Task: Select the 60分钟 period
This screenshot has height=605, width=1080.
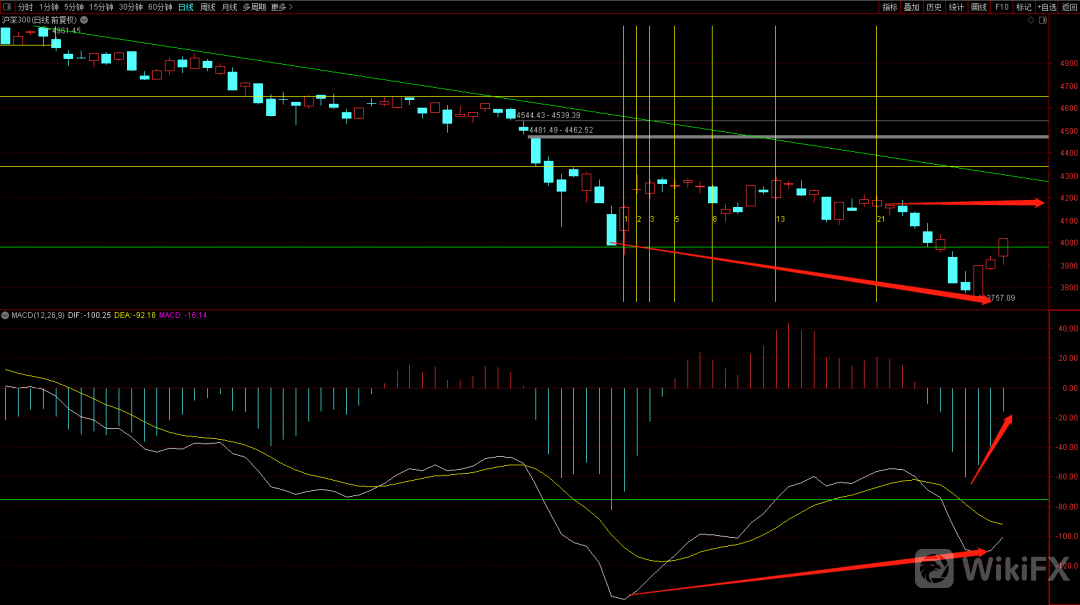Action: click(159, 7)
